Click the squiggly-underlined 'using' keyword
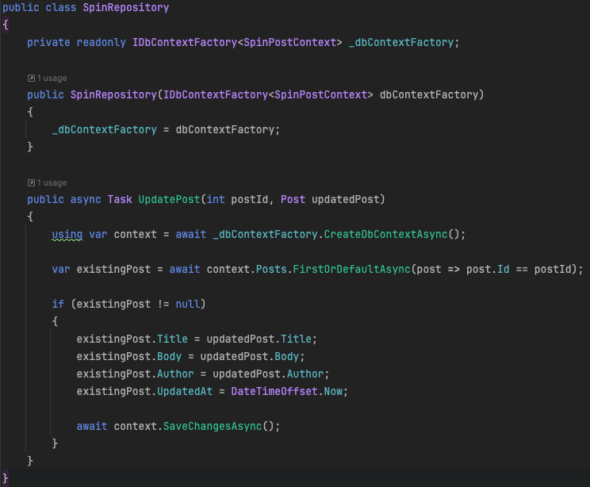The width and height of the screenshot is (590, 487). click(67, 234)
